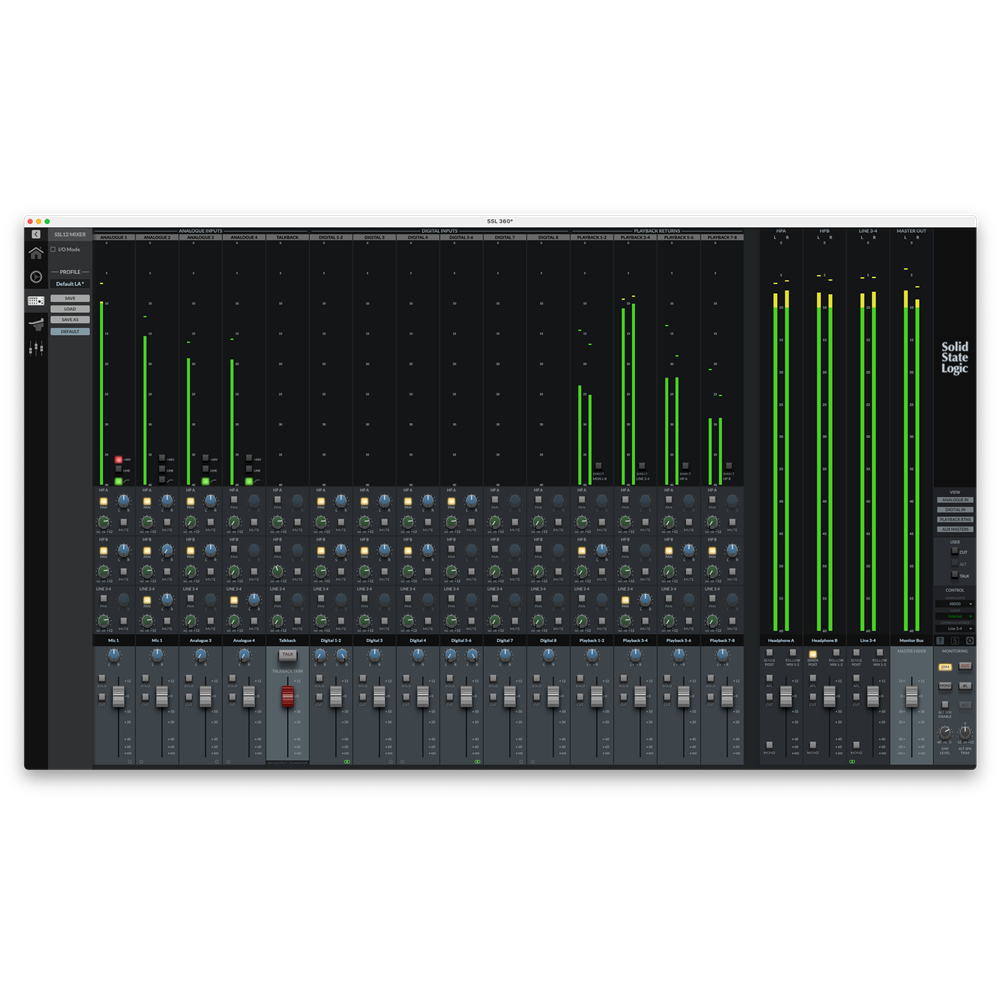
Task: Click the link circle at bottom of Analogue 3 strip
Action: [217, 761]
